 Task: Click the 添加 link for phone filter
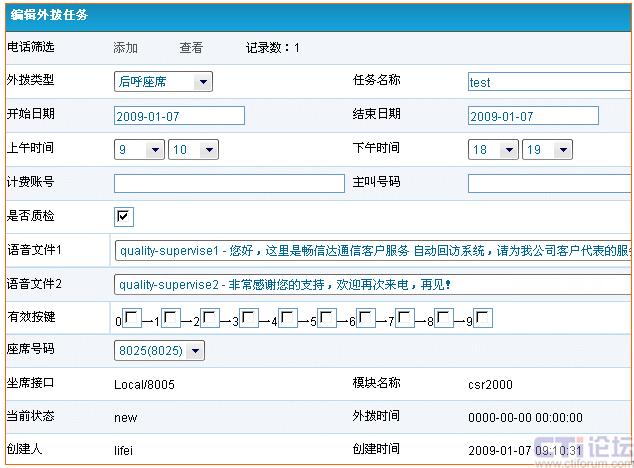click(x=126, y=48)
